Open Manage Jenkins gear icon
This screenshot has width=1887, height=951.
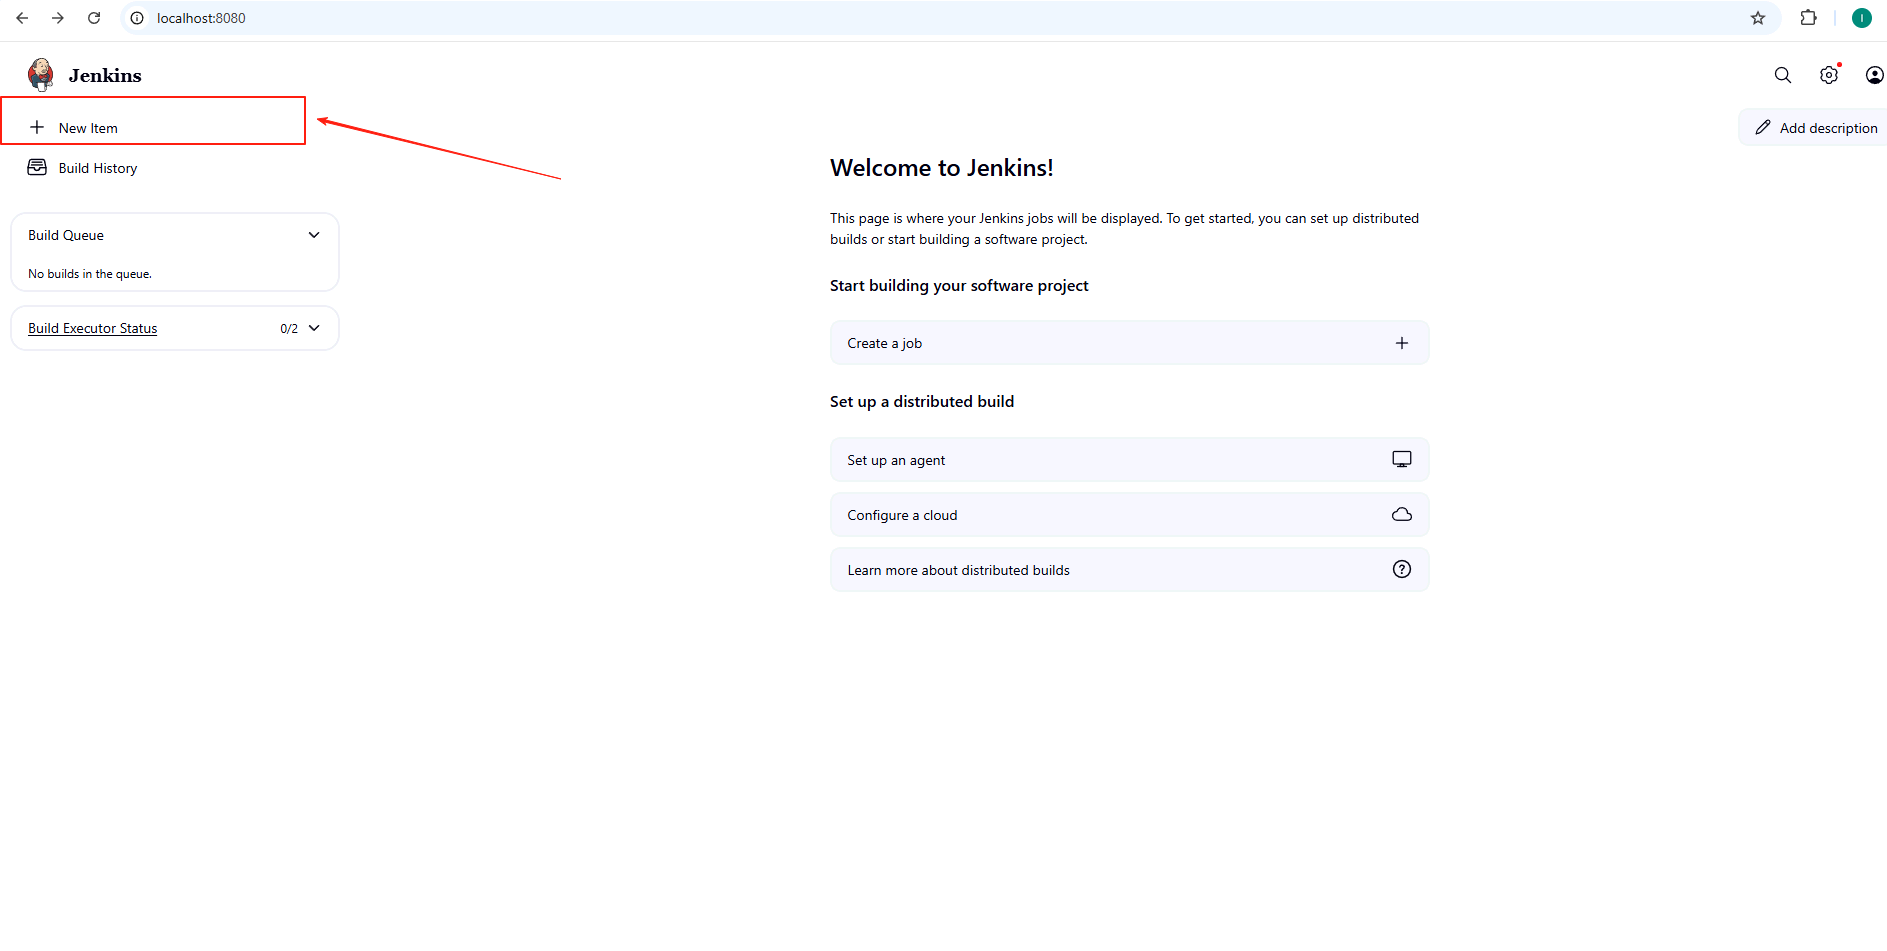click(x=1829, y=75)
